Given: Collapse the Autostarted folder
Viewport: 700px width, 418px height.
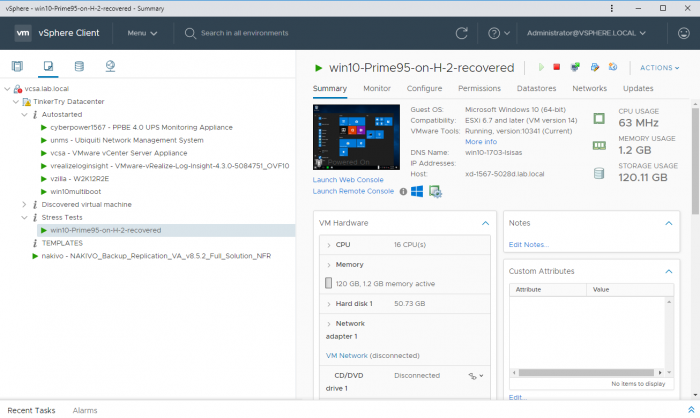Looking at the screenshot, I should pyautogui.click(x=24, y=115).
